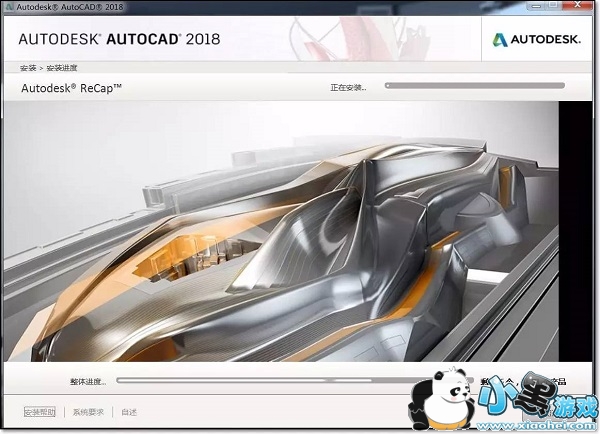Minimize the installer window
This screenshot has width=600, height=434.
click(535, 5)
